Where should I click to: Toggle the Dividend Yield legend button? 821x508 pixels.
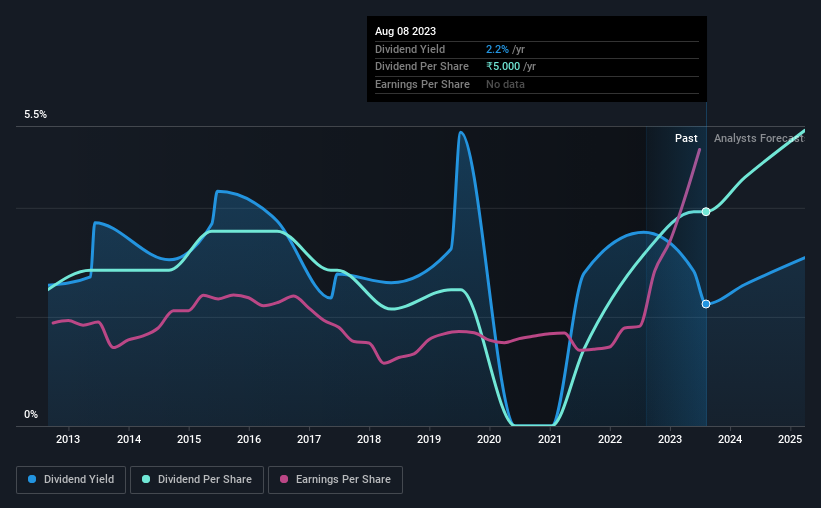tap(71, 480)
